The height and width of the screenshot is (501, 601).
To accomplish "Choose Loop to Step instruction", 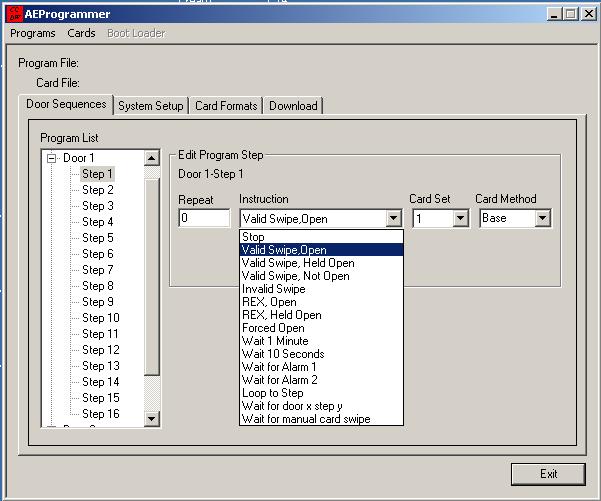I will pos(321,393).
